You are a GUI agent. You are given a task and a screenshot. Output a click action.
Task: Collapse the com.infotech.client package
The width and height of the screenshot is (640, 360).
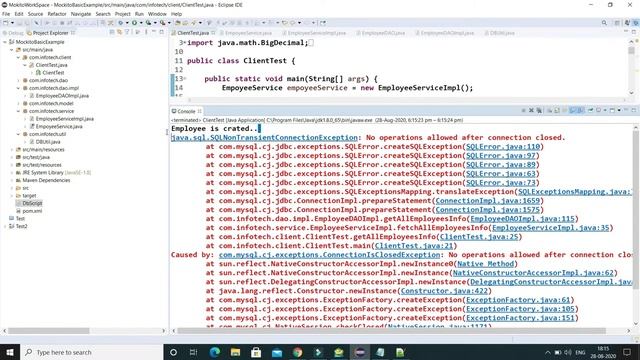point(18,58)
